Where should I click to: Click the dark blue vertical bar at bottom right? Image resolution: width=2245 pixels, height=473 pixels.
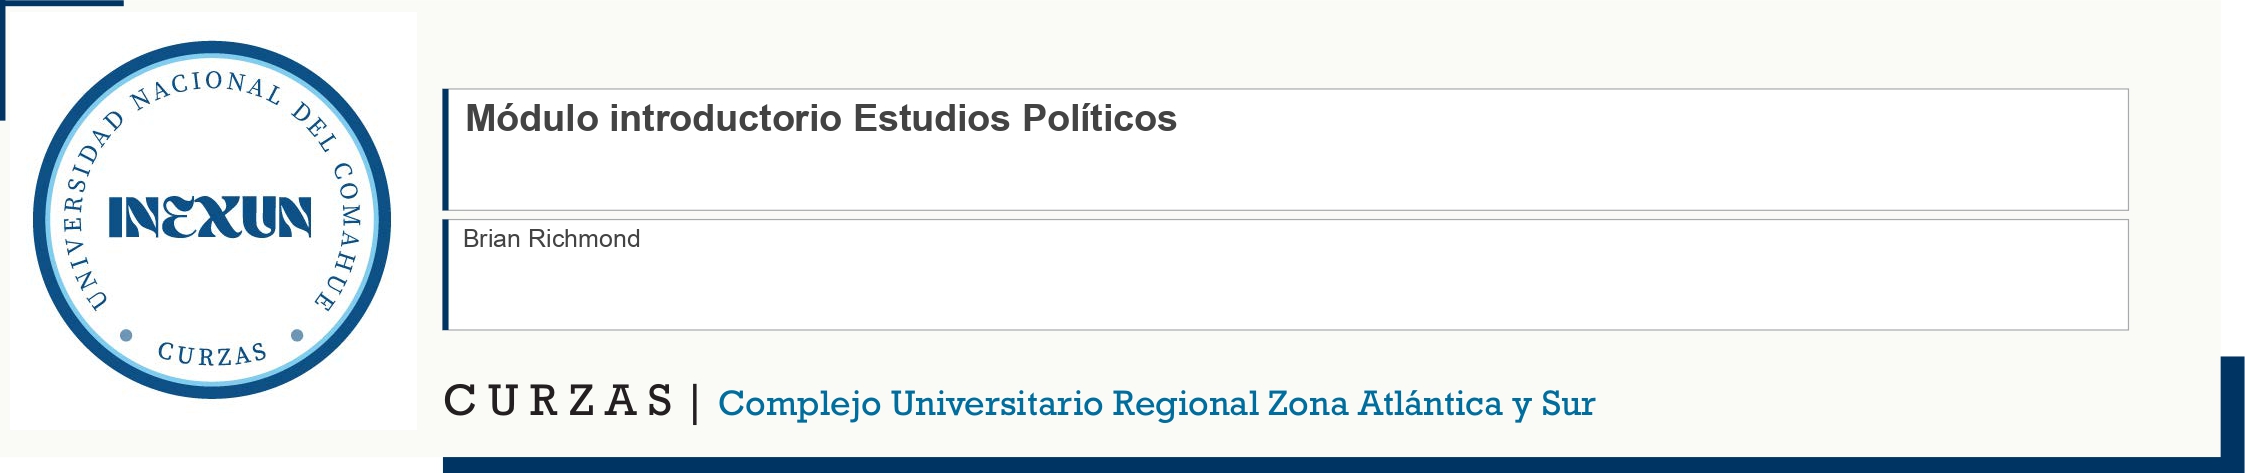(x=2232, y=410)
